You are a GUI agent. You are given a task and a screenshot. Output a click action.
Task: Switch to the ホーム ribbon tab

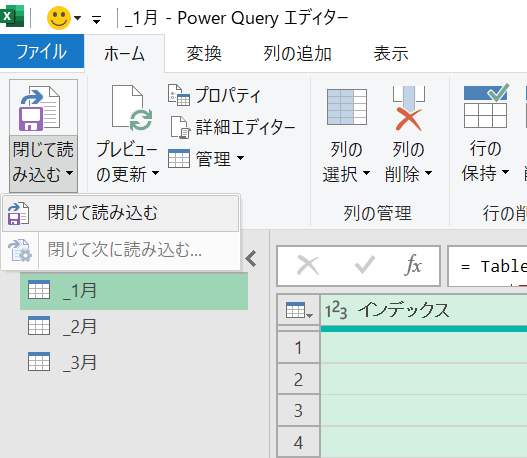click(124, 54)
